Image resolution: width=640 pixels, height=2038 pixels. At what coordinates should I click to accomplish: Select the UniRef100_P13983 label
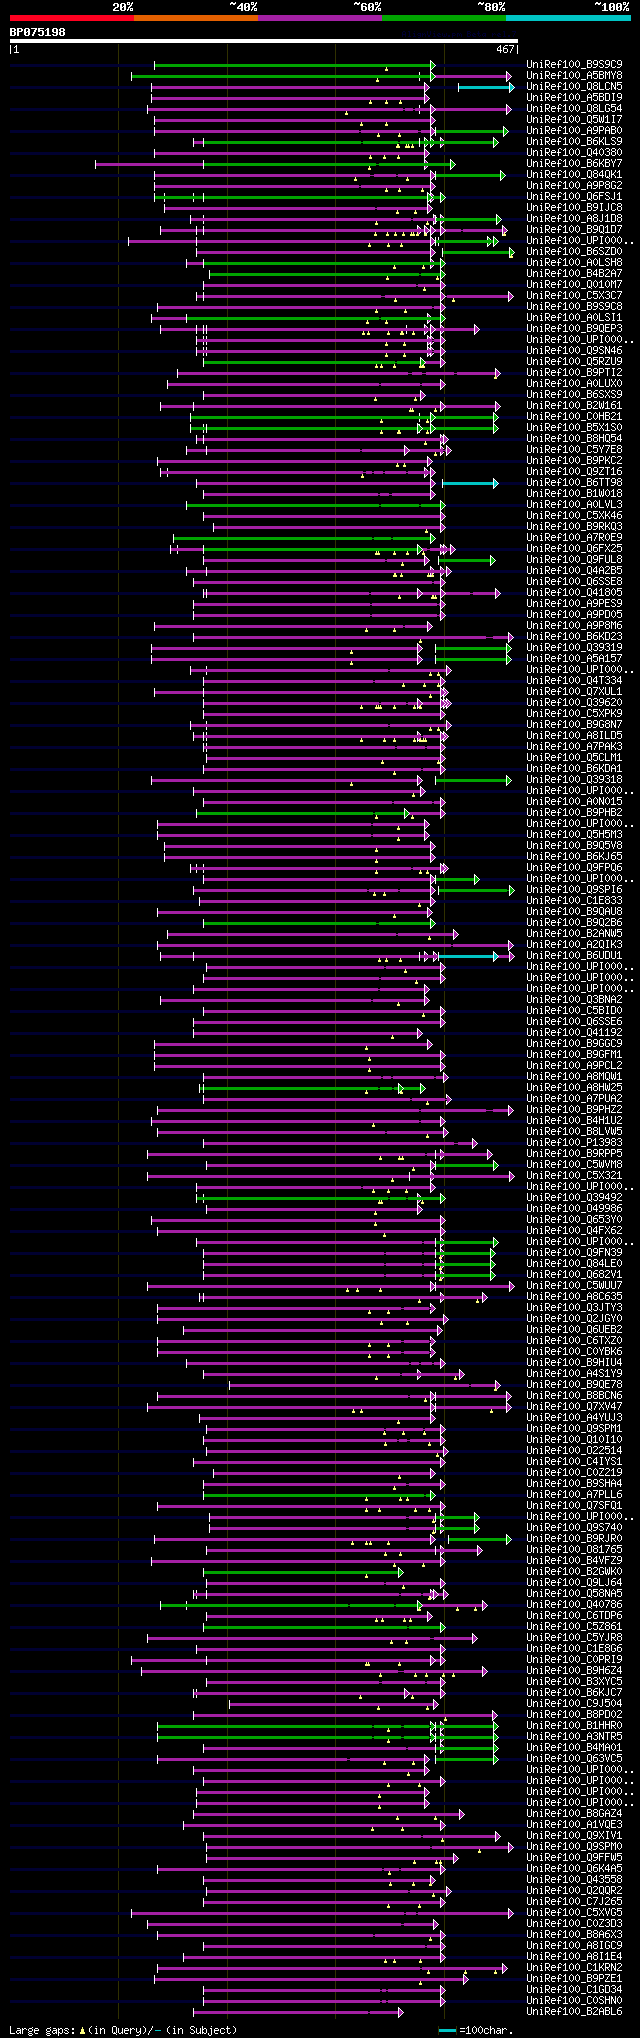click(574, 1142)
